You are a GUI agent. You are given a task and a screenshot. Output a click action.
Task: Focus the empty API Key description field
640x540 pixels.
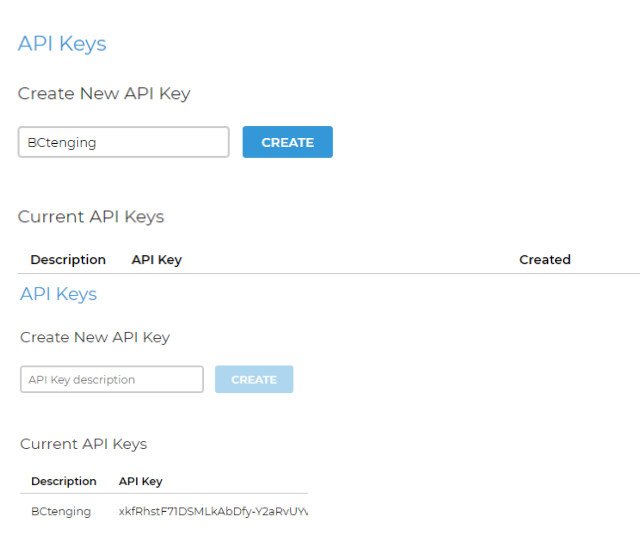[x=111, y=380]
